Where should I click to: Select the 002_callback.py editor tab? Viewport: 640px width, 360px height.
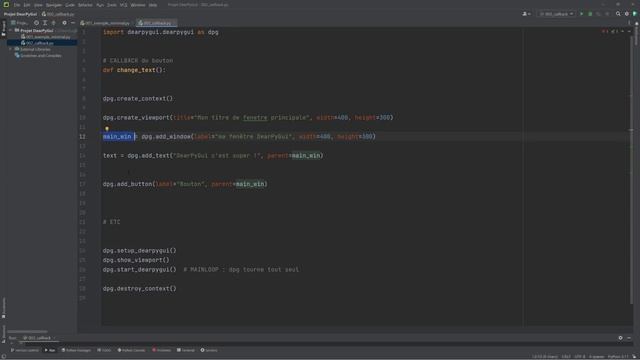tap(157, 23)
